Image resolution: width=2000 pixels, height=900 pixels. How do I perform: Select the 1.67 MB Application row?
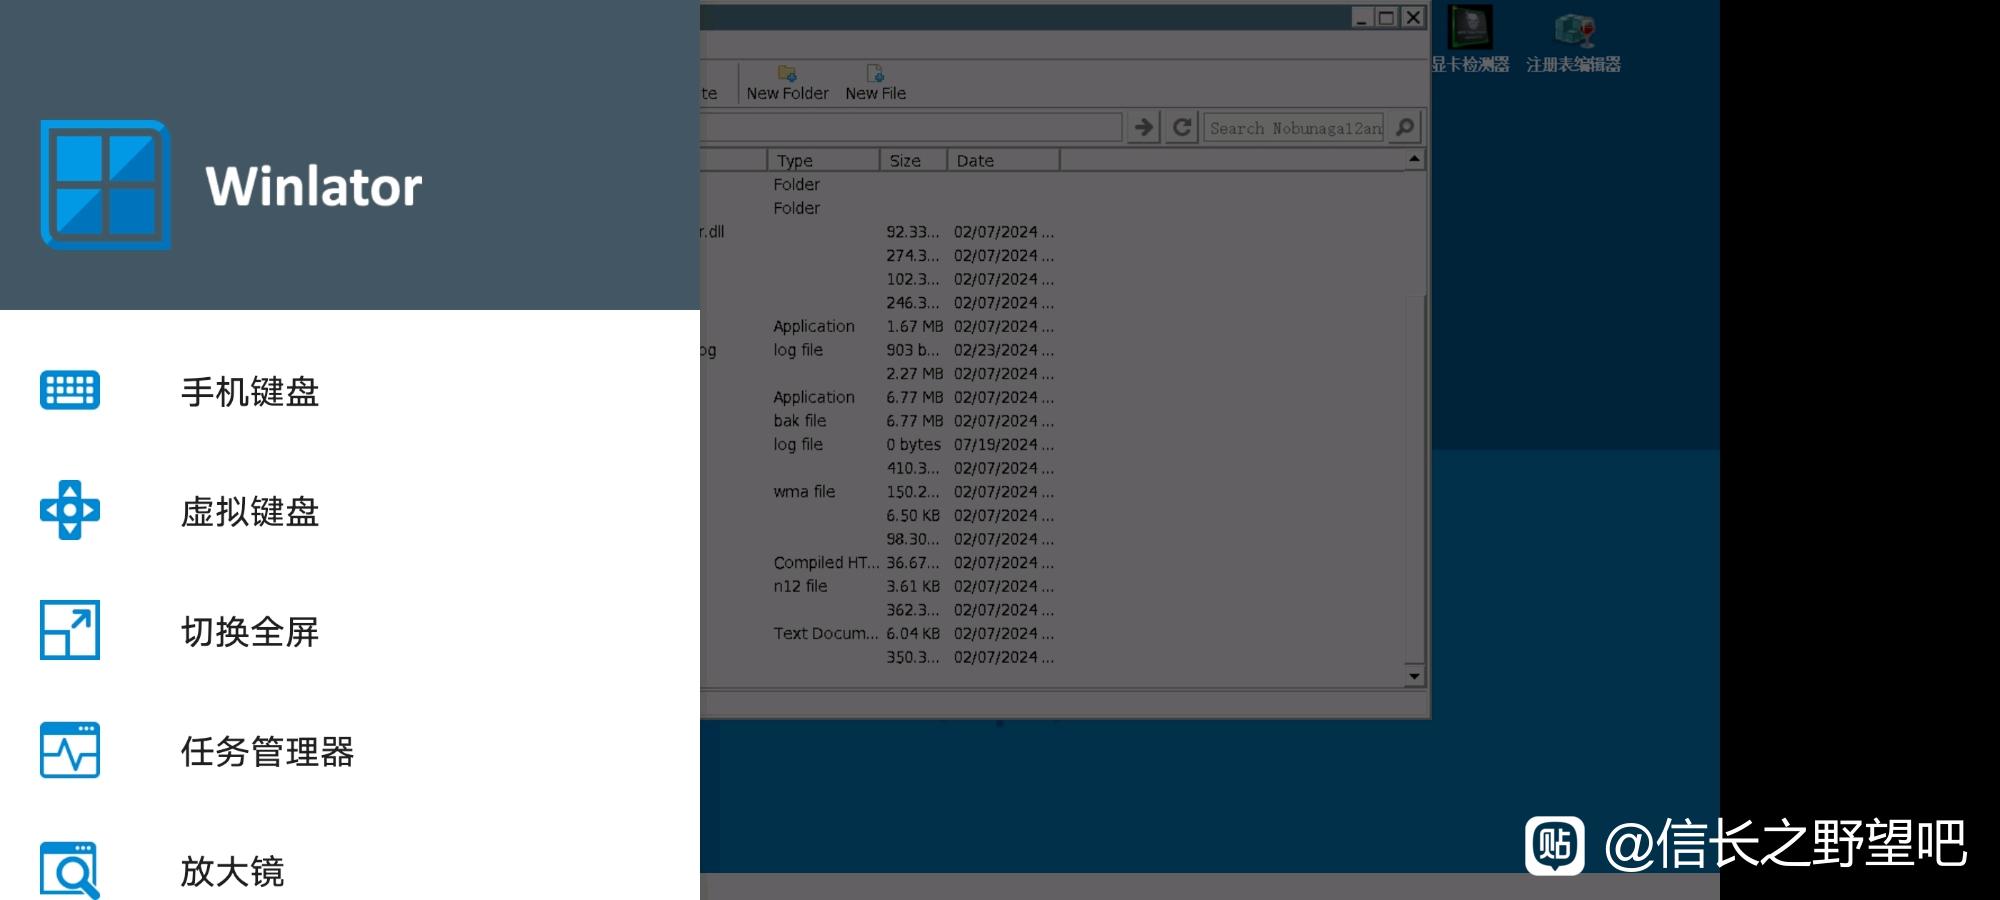click(x=1052, y=326)
